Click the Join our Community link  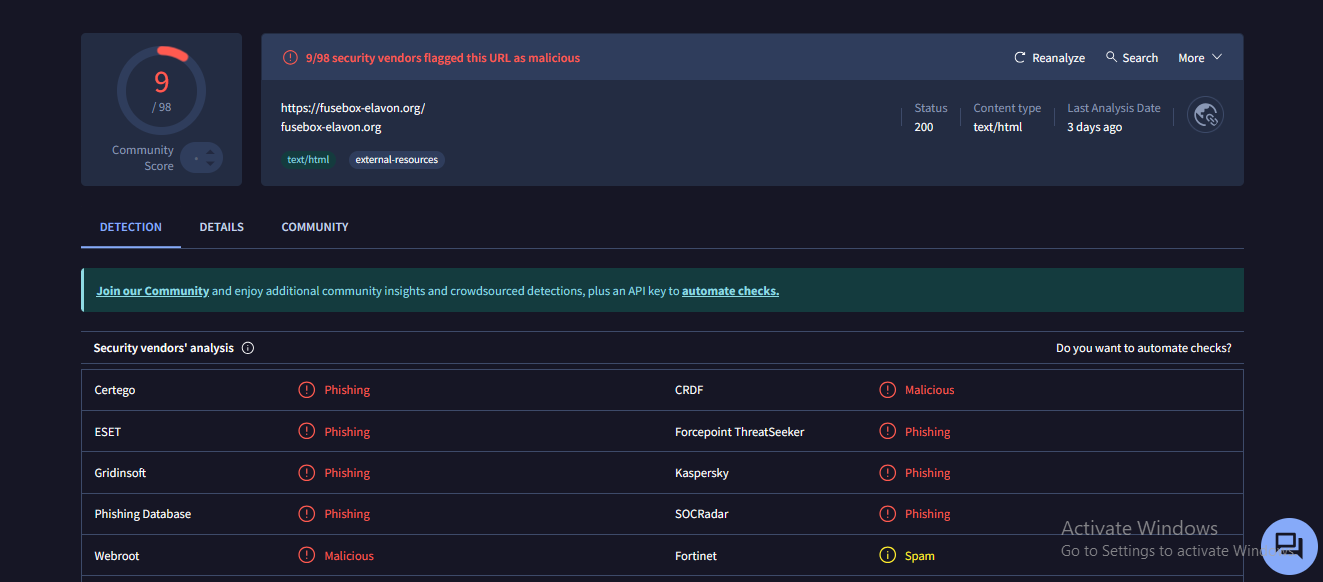pos(152,291)
